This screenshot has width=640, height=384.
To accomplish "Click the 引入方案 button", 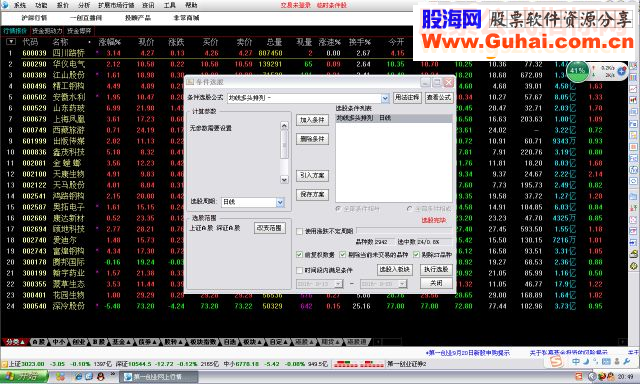I will tap(312, 175).
